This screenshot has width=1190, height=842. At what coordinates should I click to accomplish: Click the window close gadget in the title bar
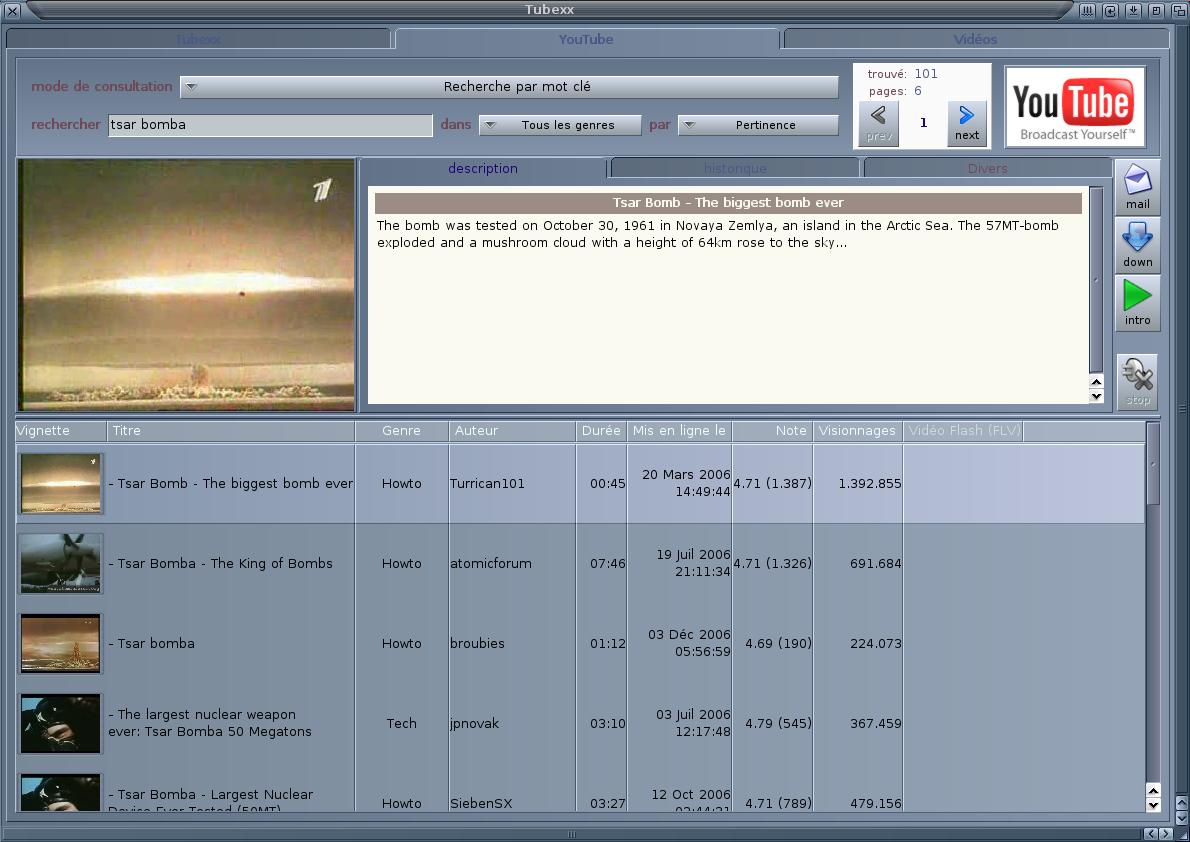point(12,11)
